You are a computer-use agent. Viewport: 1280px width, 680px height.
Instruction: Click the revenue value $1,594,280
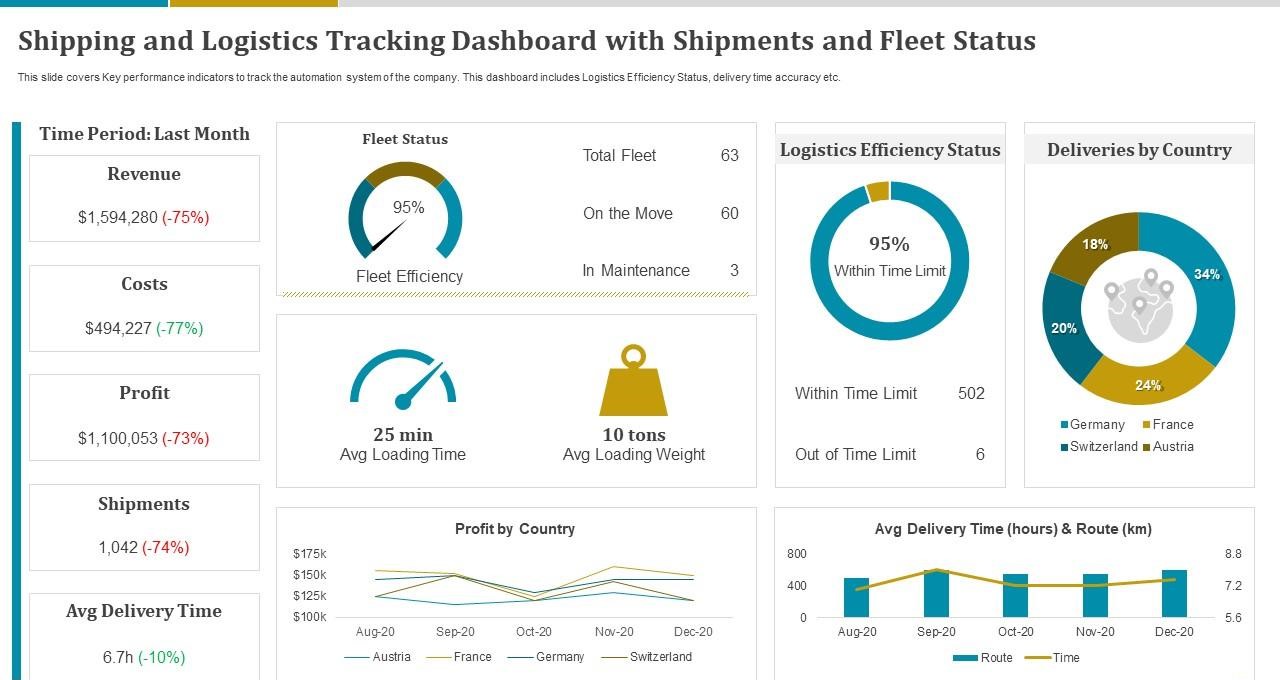click(117, 217)
